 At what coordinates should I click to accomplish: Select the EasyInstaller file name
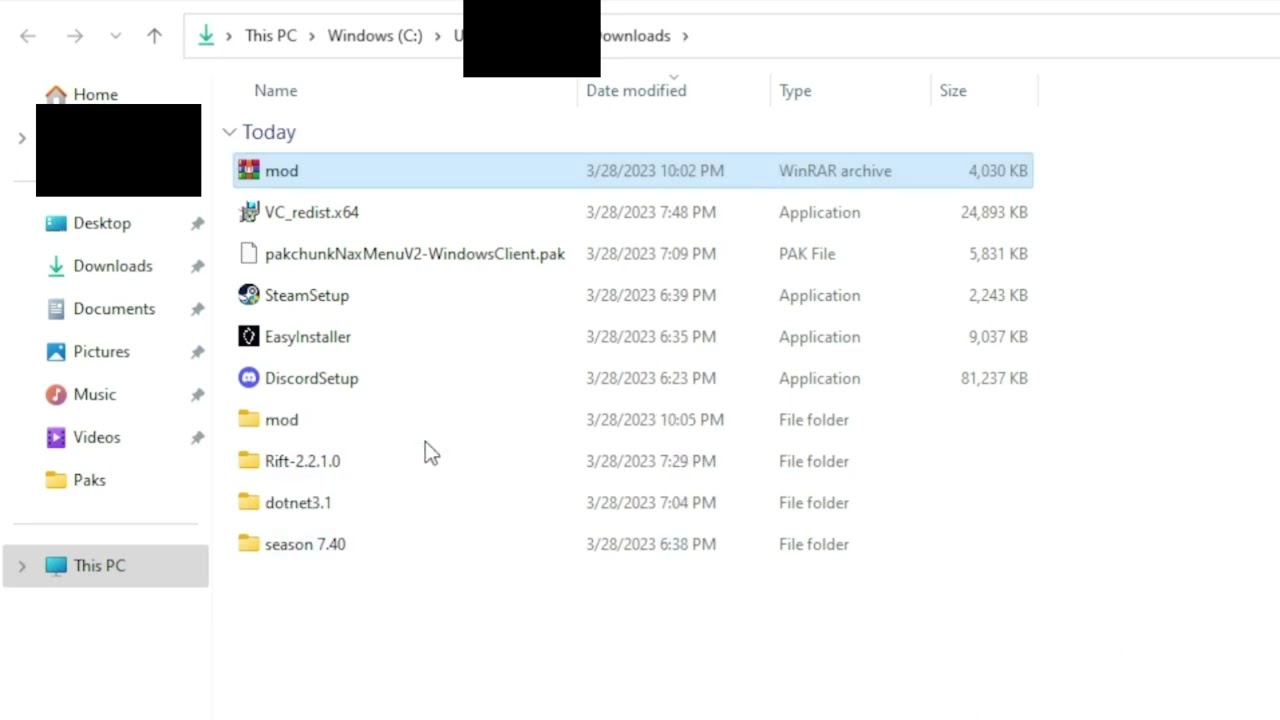(x=308, y=337)
